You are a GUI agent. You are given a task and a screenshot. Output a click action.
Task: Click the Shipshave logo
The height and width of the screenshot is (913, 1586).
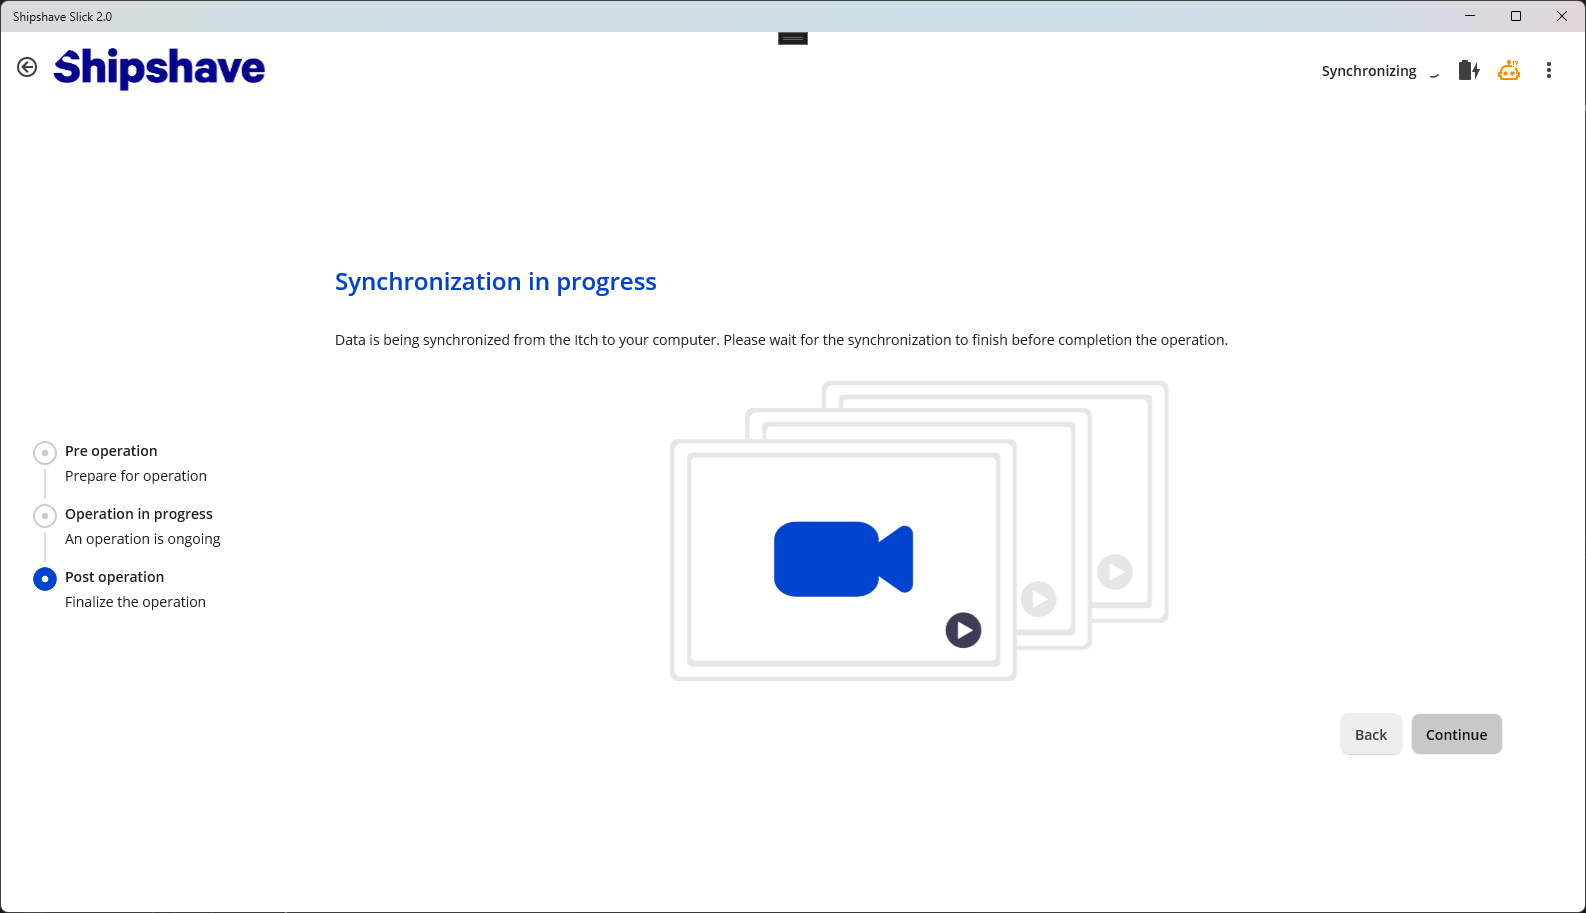click(x=159, y=68)
